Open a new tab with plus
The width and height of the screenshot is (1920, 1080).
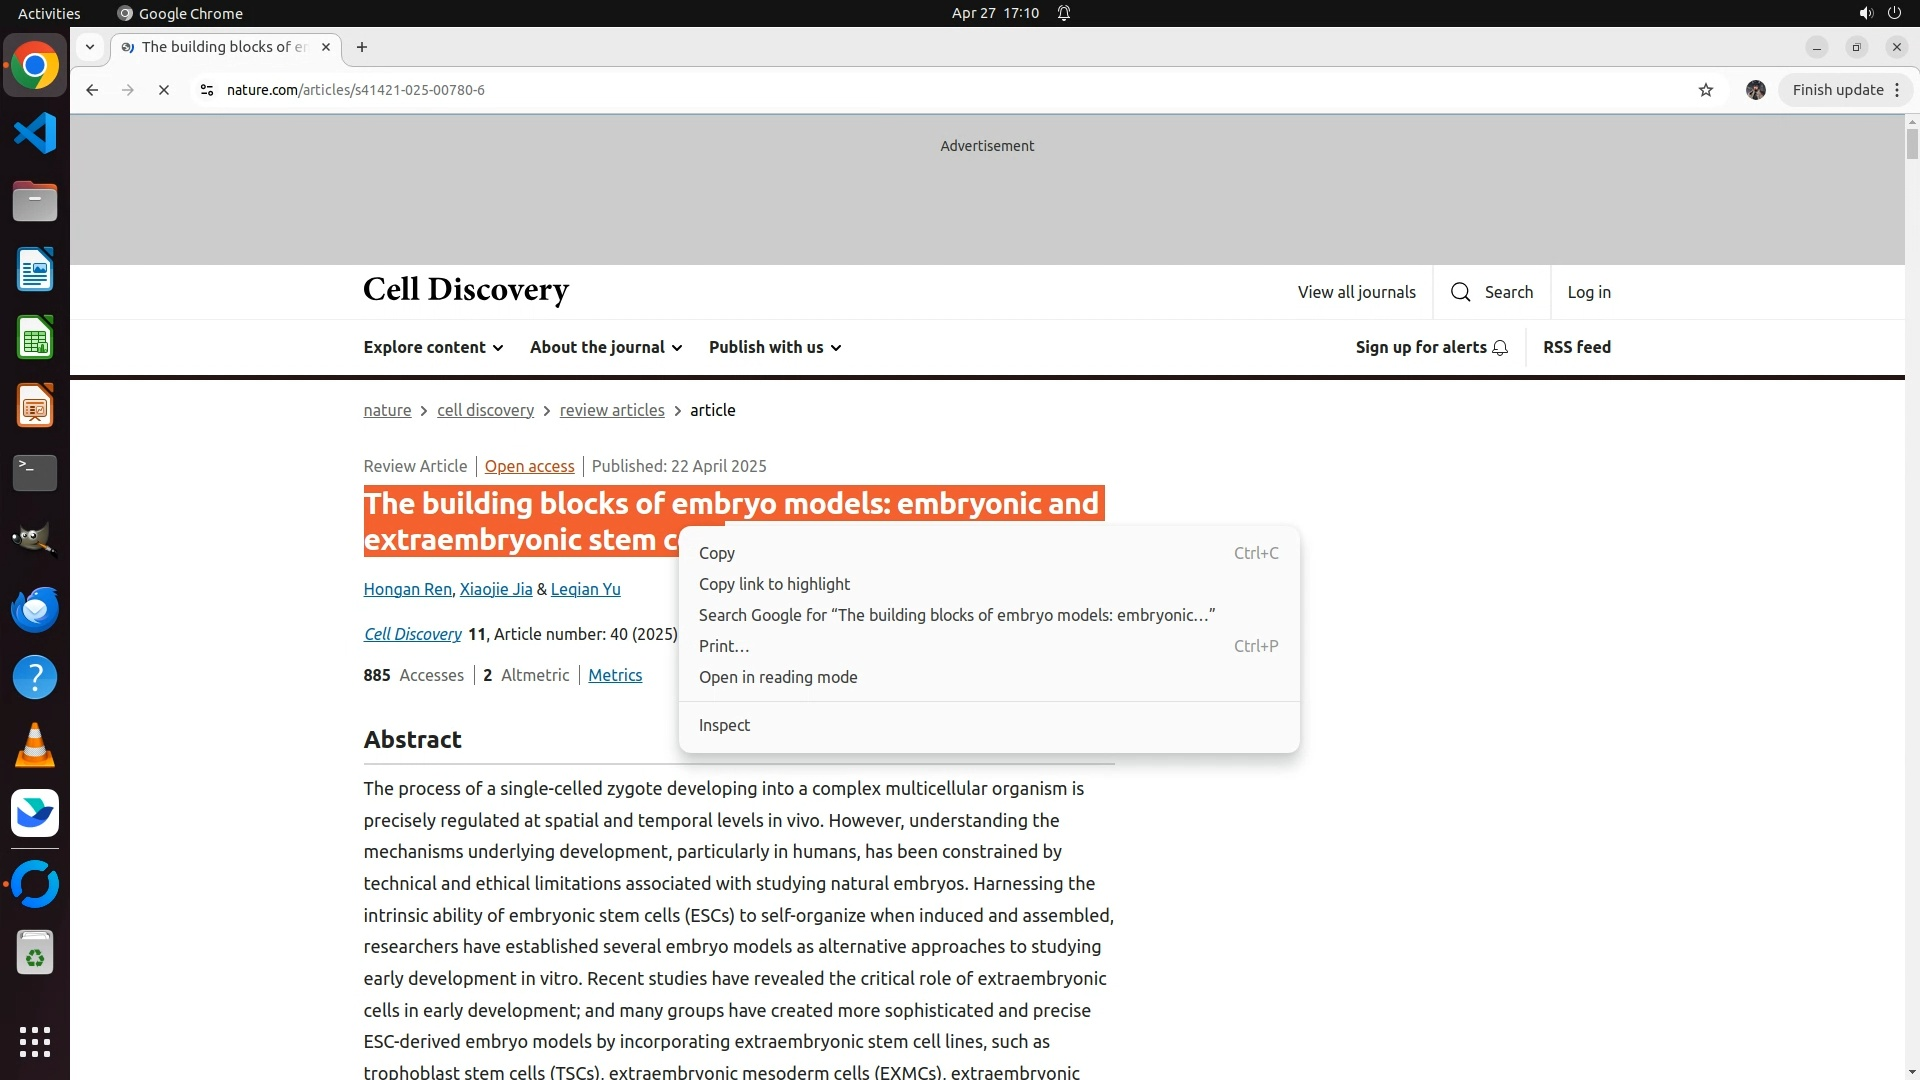362,47
